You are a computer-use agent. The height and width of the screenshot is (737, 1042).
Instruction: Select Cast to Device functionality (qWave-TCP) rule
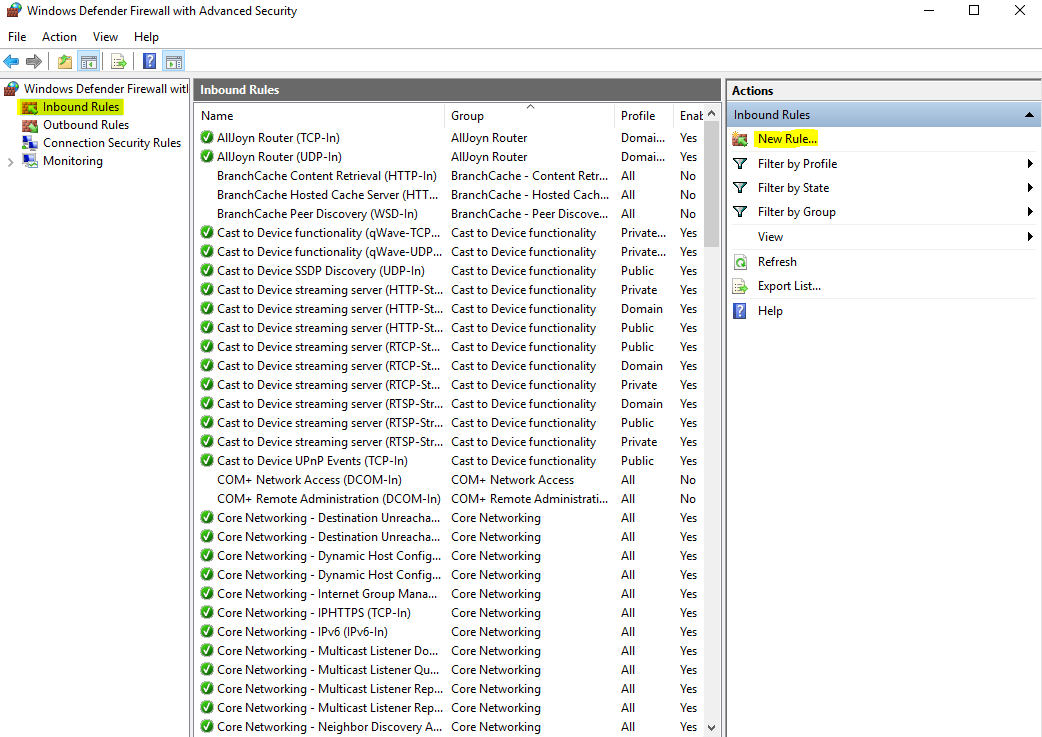coord(449,233)
